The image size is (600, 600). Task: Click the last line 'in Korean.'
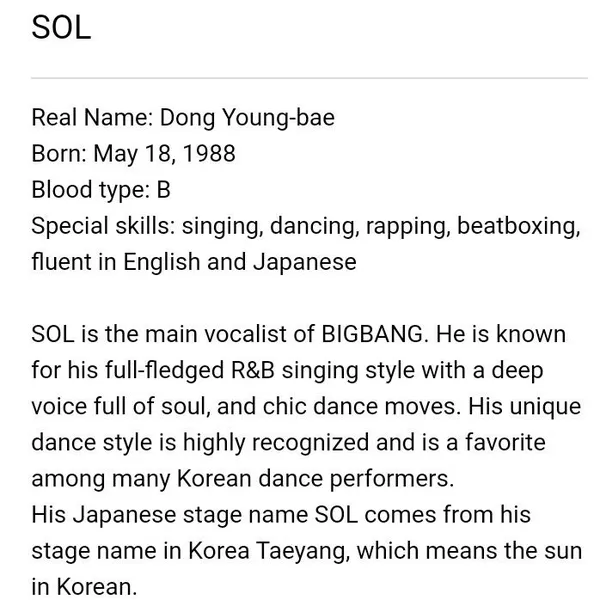(x=84, y=587)
